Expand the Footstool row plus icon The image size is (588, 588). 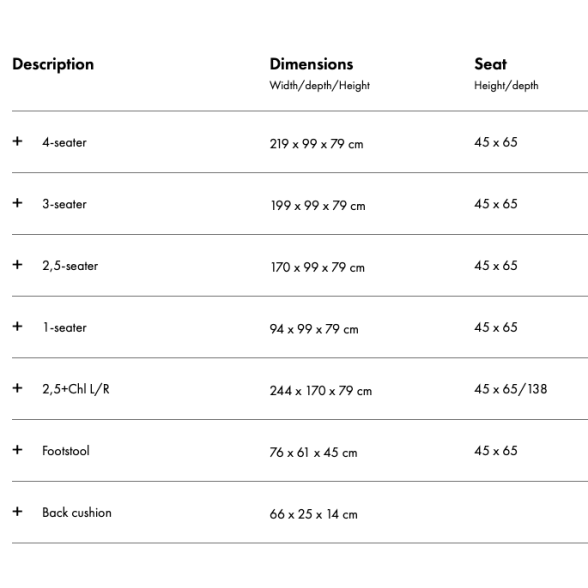click(x=17, y=450)
